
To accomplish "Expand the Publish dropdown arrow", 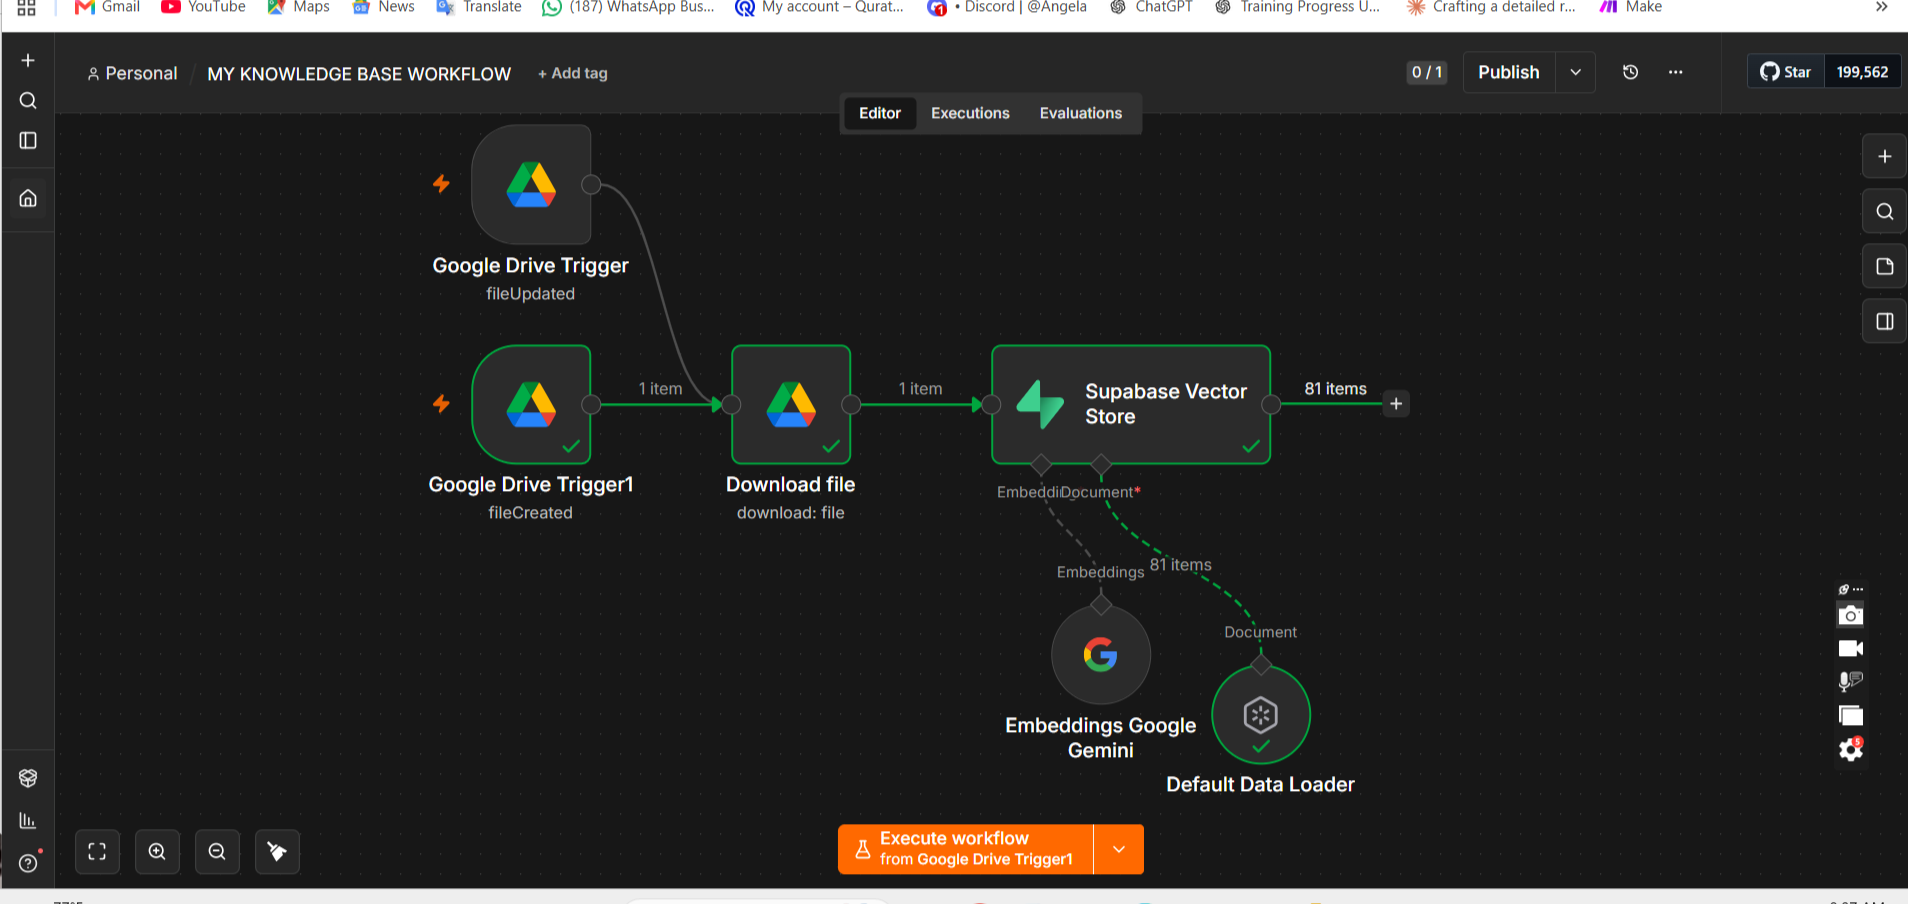I will pyautogui.click(x=1575, y=72).
